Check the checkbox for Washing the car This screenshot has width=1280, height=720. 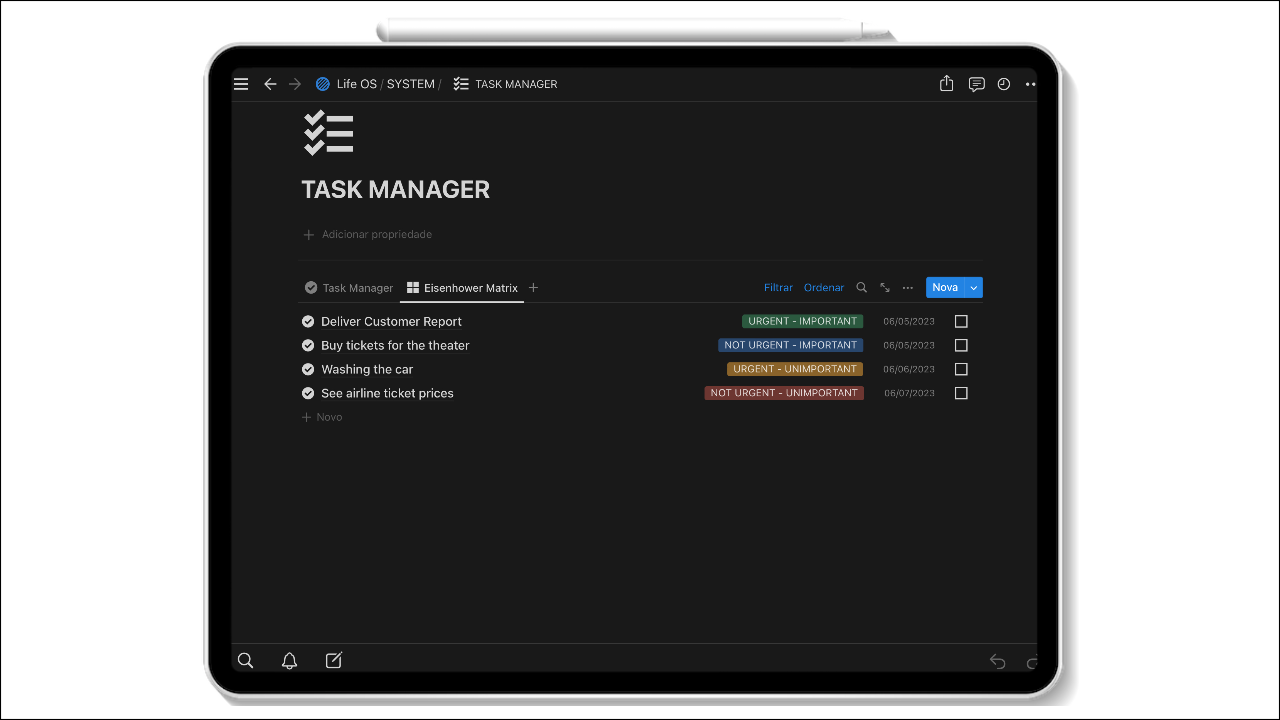[x=961, y=369]
